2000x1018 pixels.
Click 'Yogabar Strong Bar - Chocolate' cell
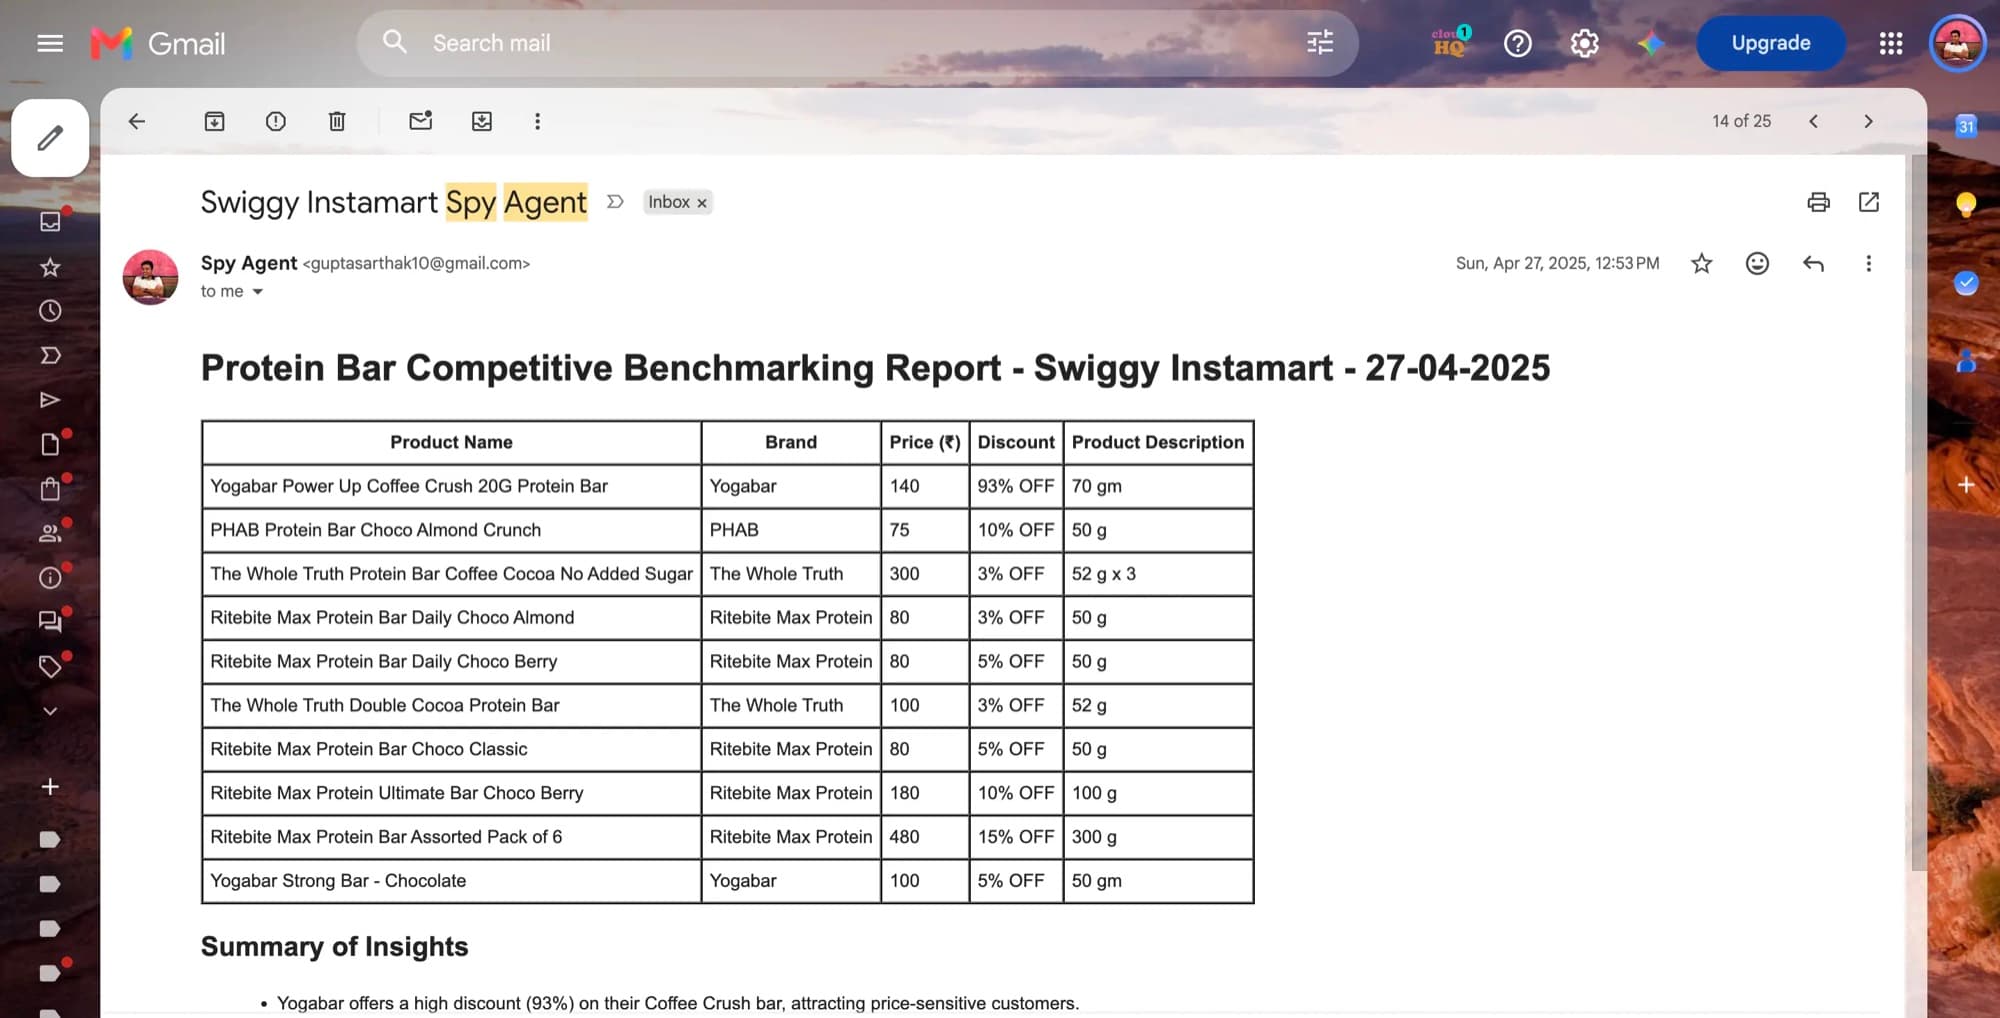(451, 881)
